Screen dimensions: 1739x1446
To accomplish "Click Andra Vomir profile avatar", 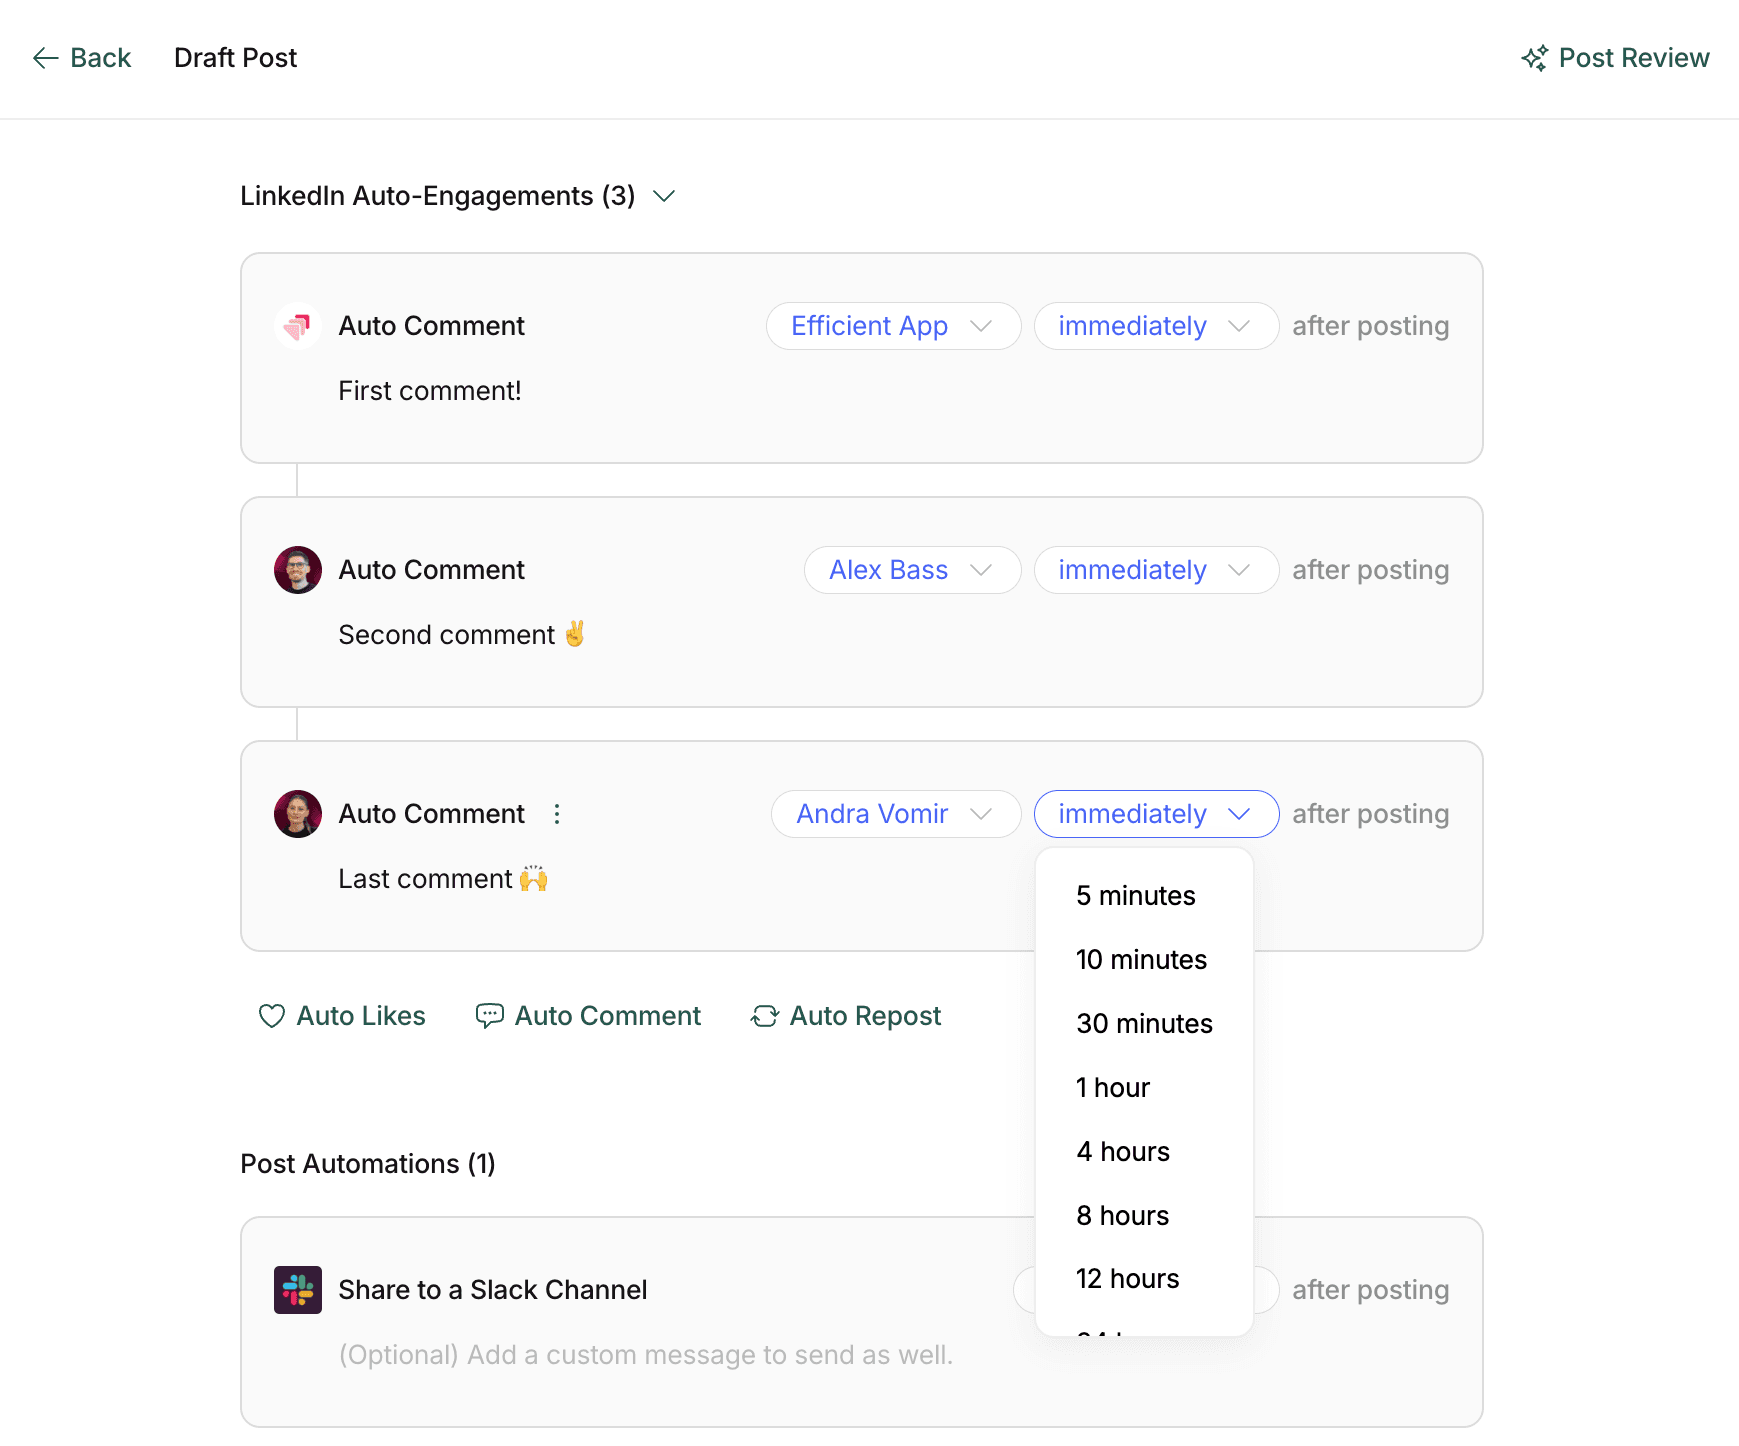I will [x=298, y=814].
